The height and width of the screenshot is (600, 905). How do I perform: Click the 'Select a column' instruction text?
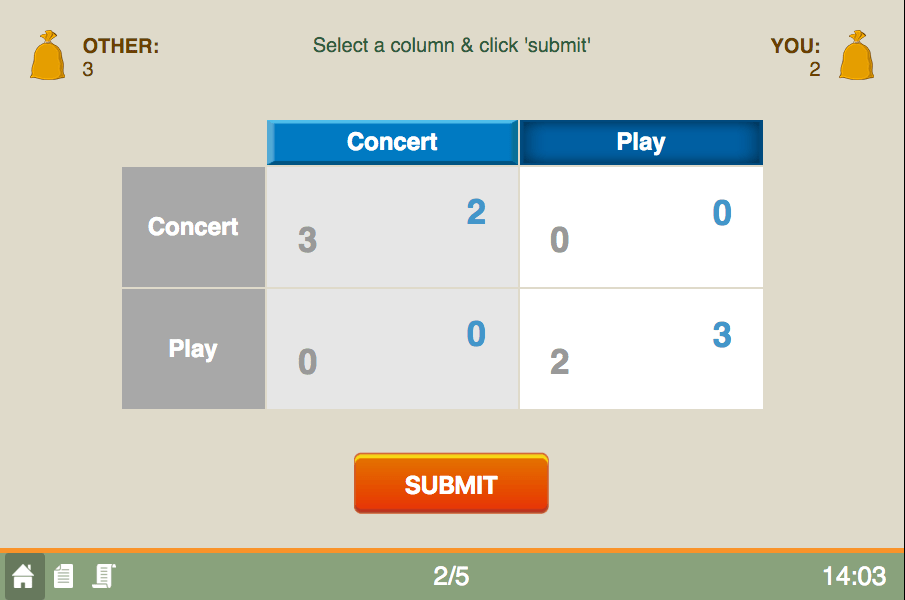[451, 45]
